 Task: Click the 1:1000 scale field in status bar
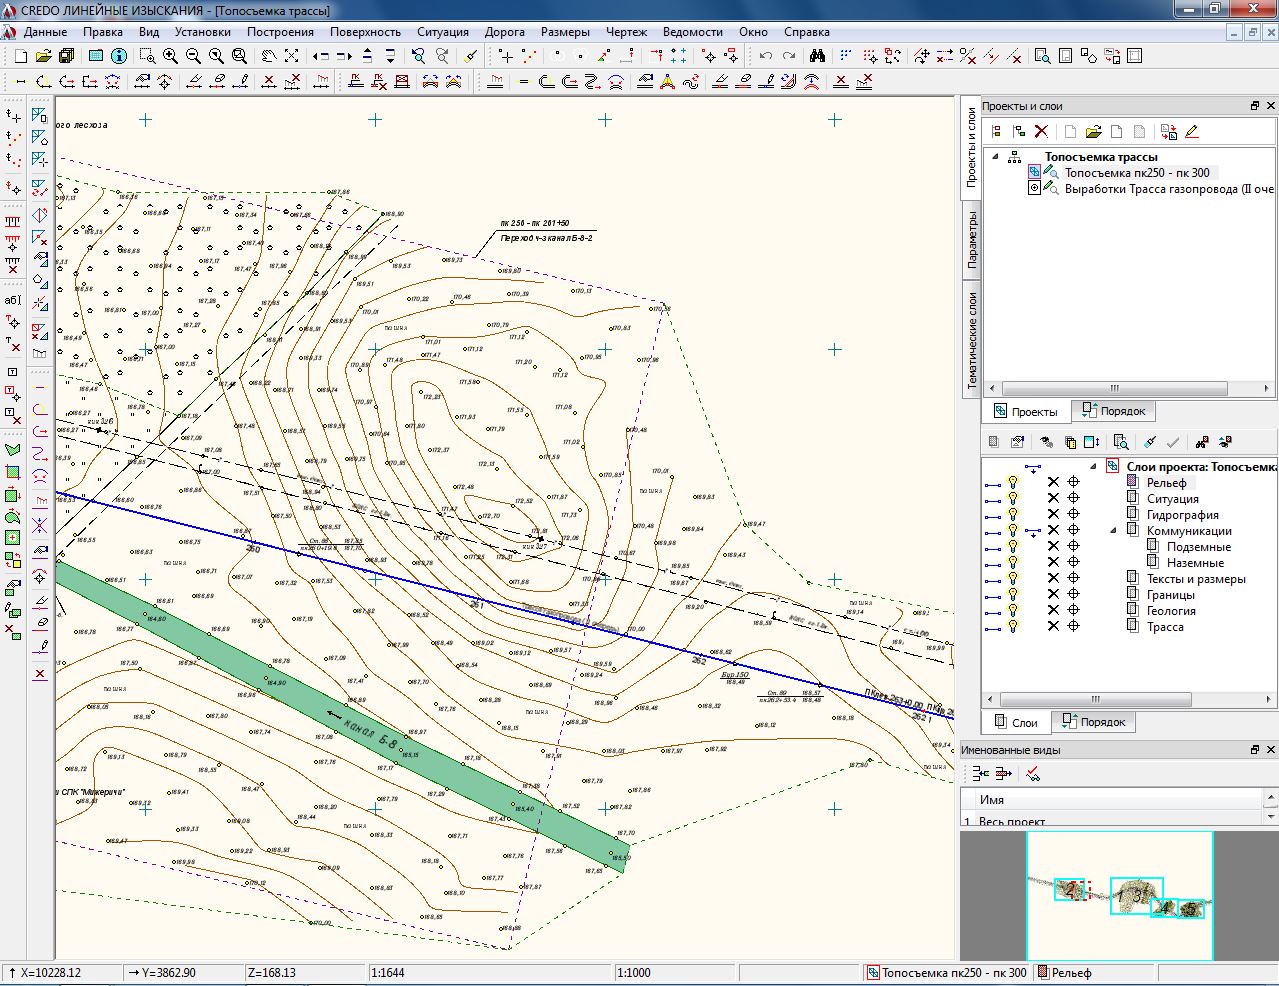pyautogui.click(x=674, y=972)
